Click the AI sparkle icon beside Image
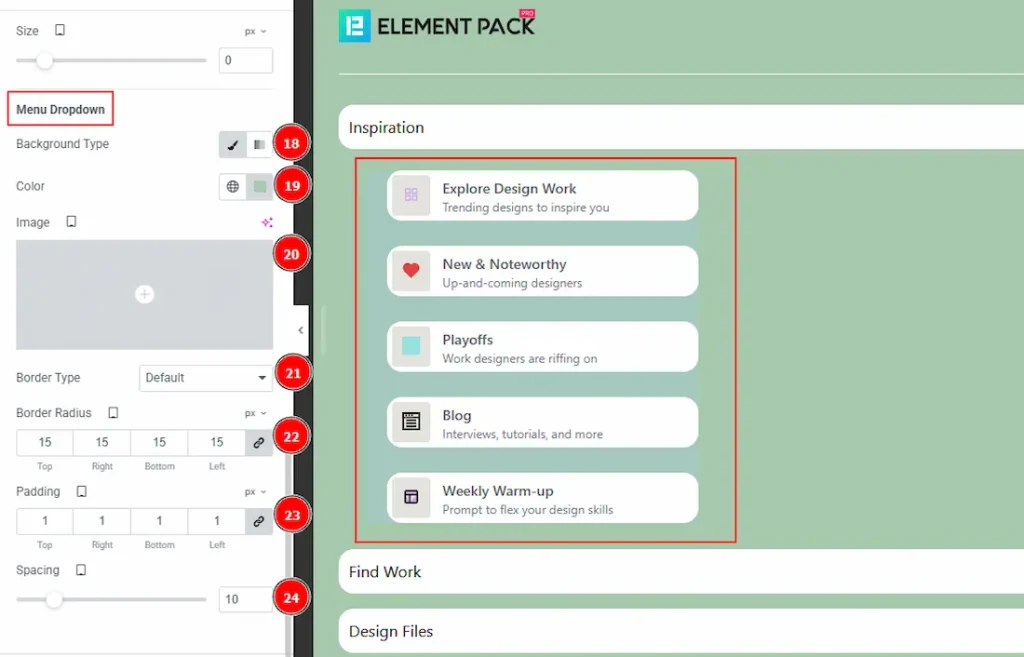Viewport: 1024px width, 657px height. [x=266, y=223]
